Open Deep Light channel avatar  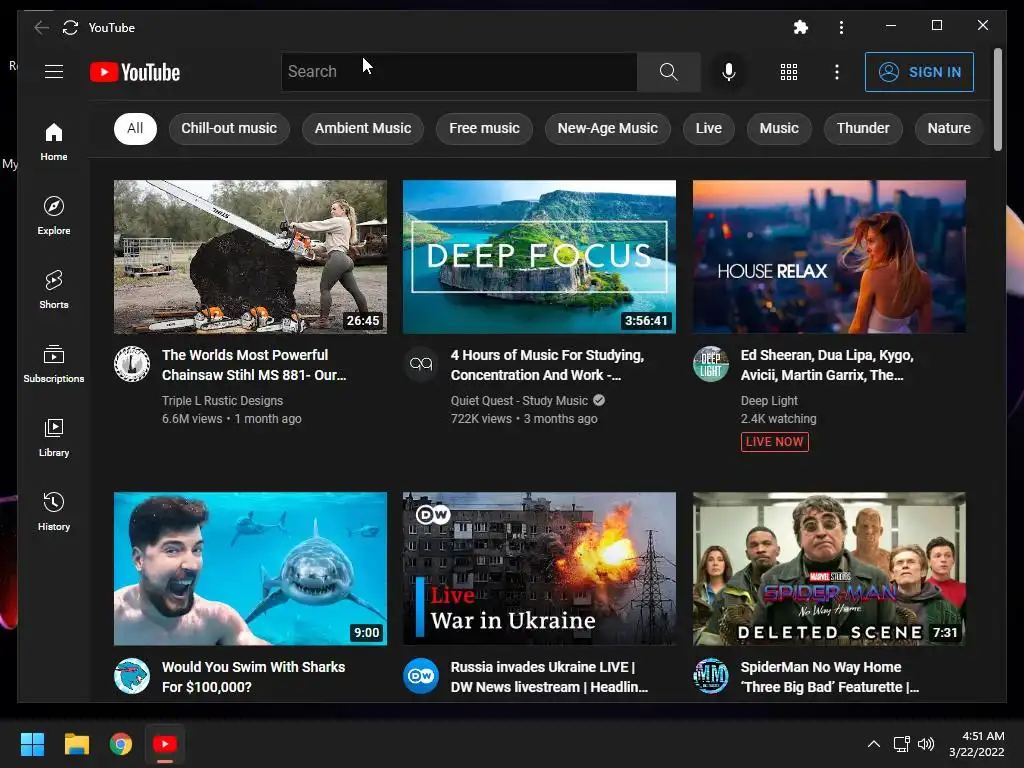point(711,364)
